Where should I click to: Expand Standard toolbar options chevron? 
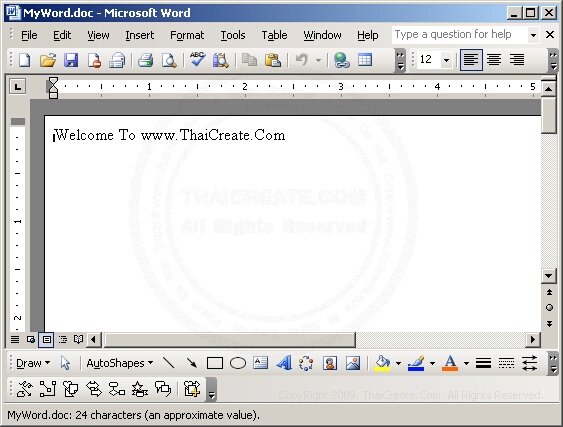(400, 61)
